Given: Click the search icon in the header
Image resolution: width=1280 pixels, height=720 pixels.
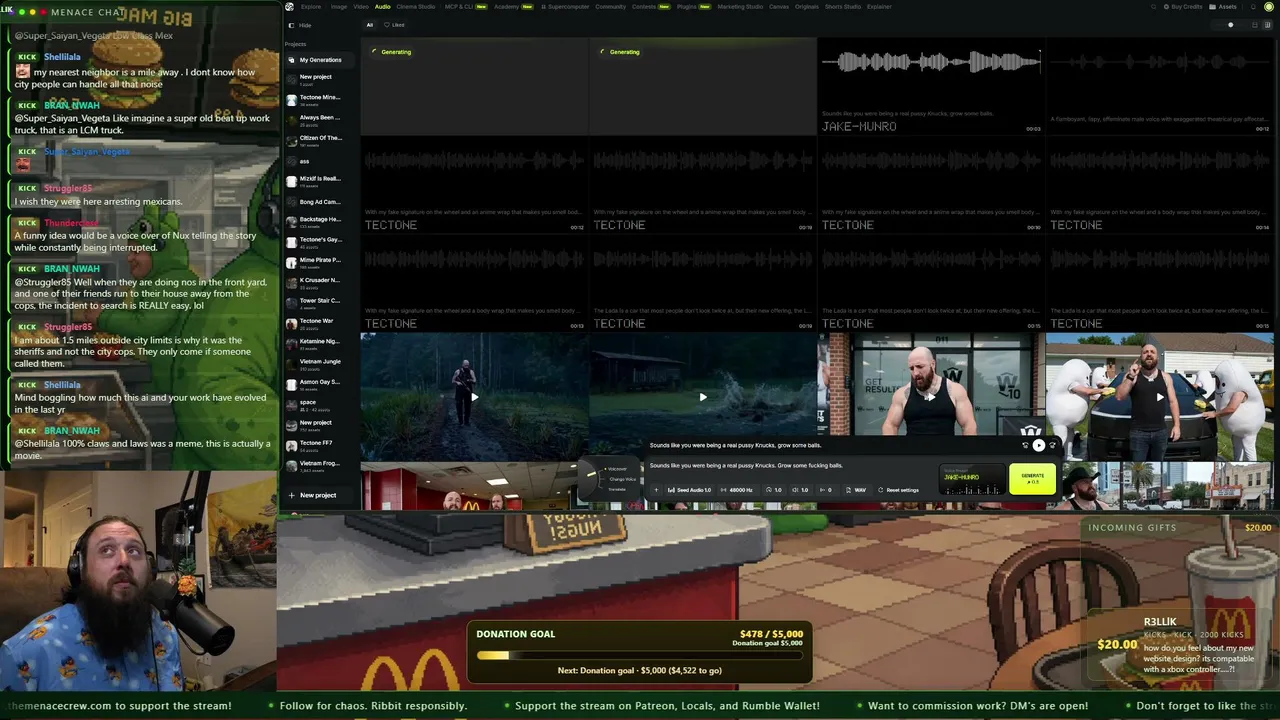Looking at the screenshot, I should pyautogui.click(x=1153, y=7).
